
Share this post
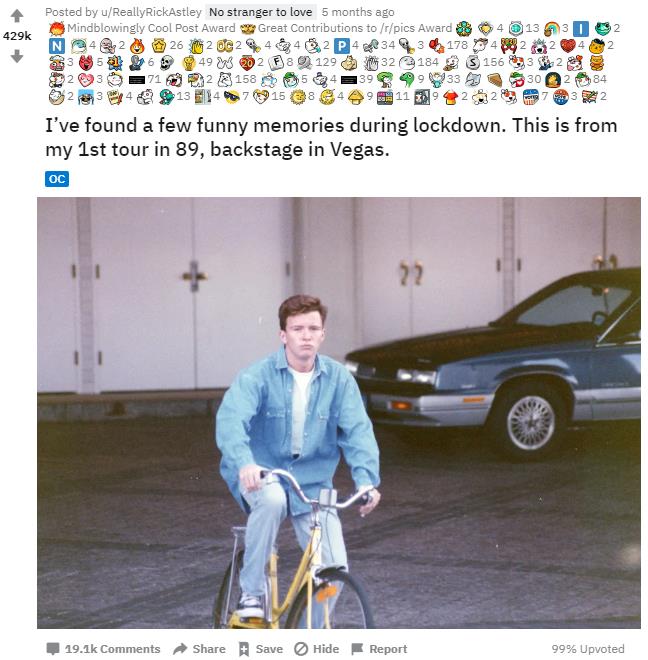tap(199, 649)
